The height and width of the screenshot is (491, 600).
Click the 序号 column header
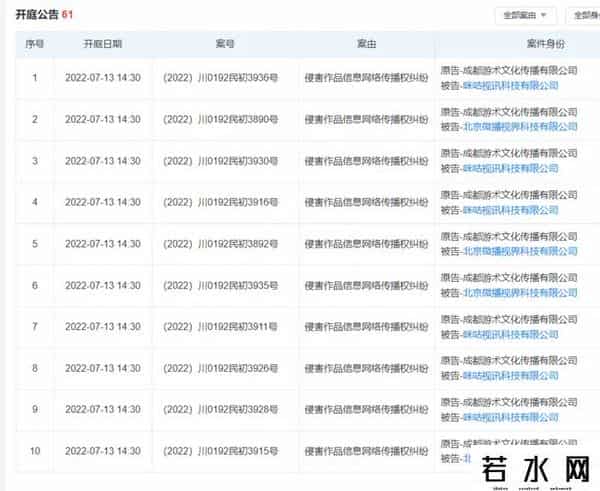[34, 44]
